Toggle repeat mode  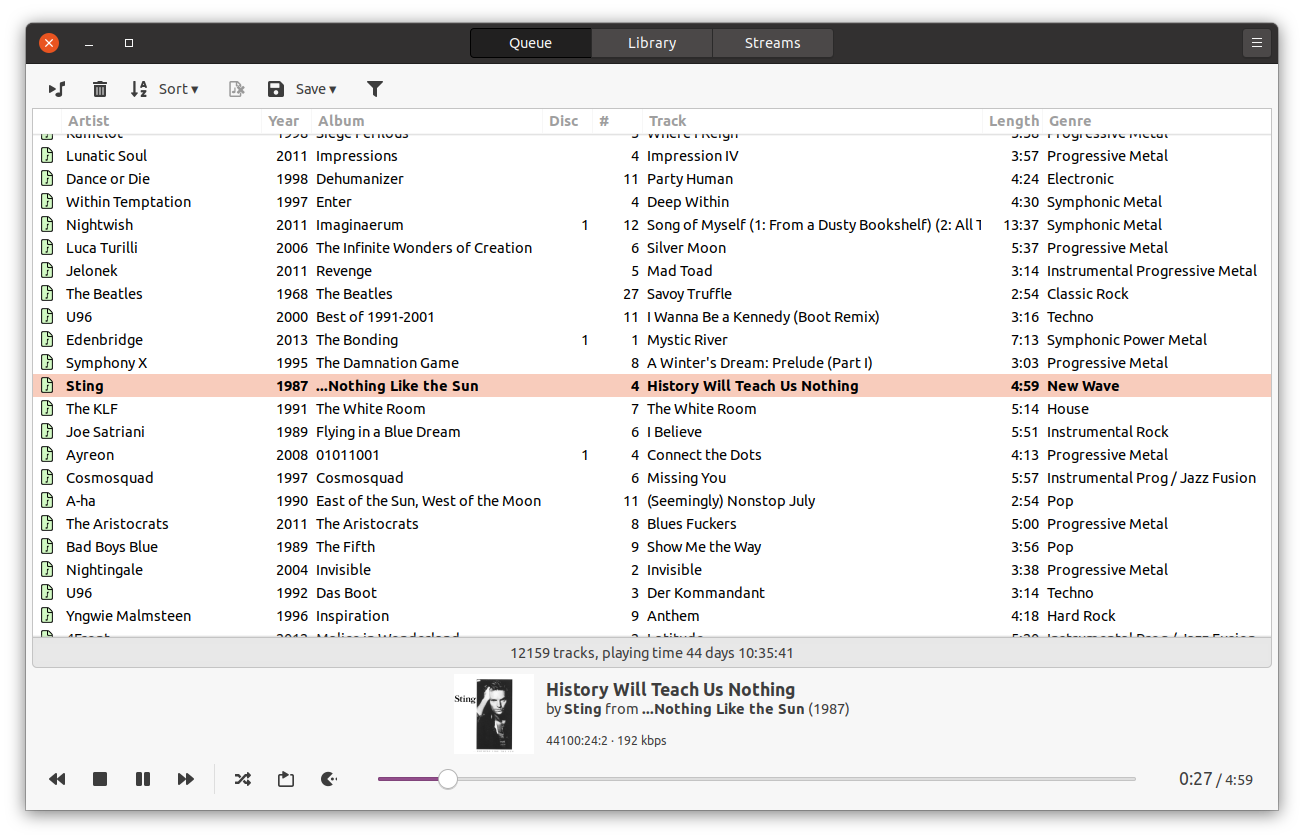coord(286,779)
